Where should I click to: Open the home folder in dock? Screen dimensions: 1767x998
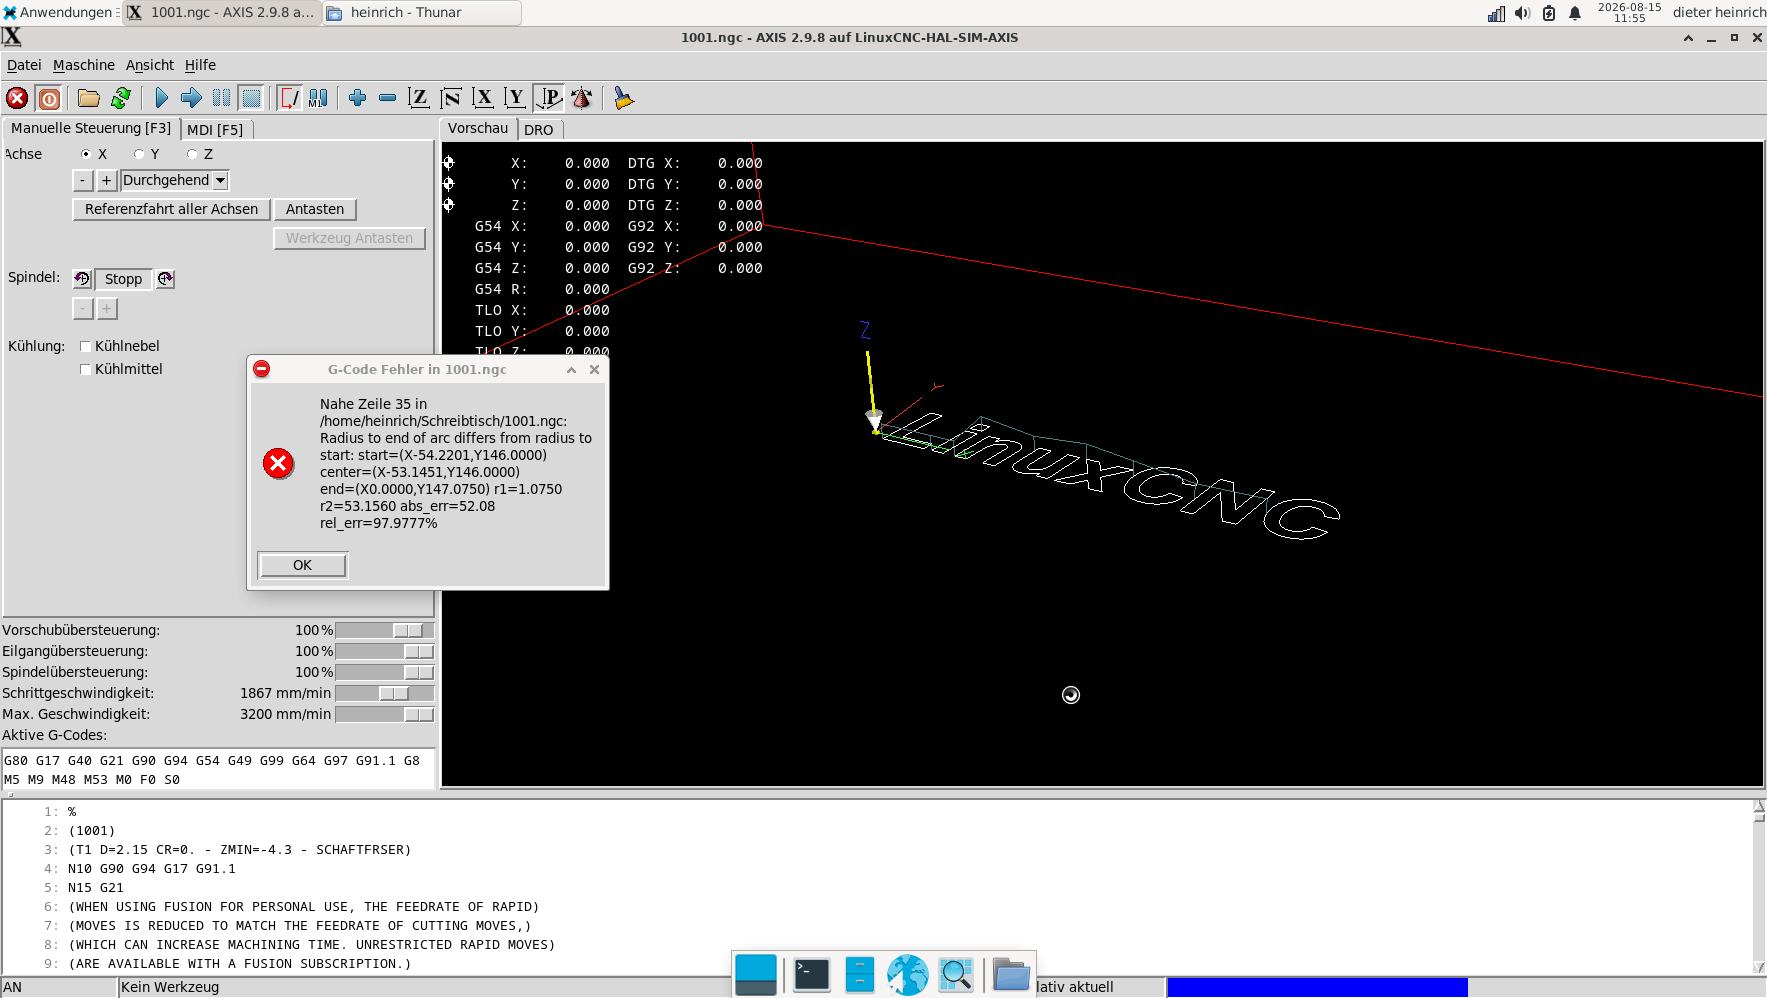point(1011,974)
